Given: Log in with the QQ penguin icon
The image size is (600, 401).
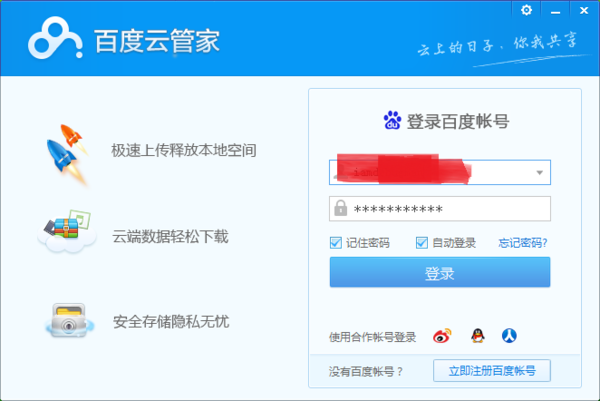Looking at the screenshot, I should (x=478, y=336).
